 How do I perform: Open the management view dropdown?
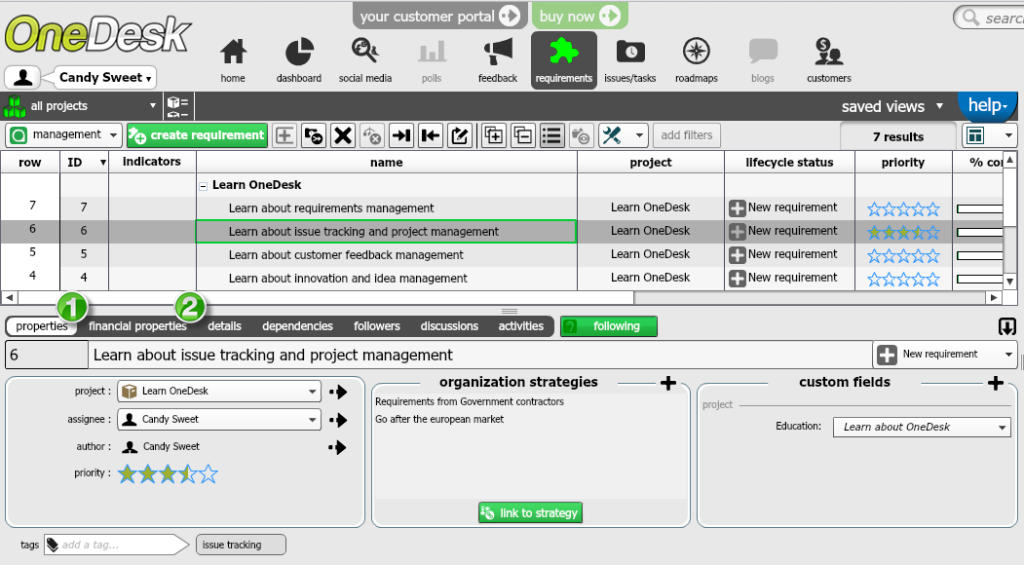coord(63,135)
